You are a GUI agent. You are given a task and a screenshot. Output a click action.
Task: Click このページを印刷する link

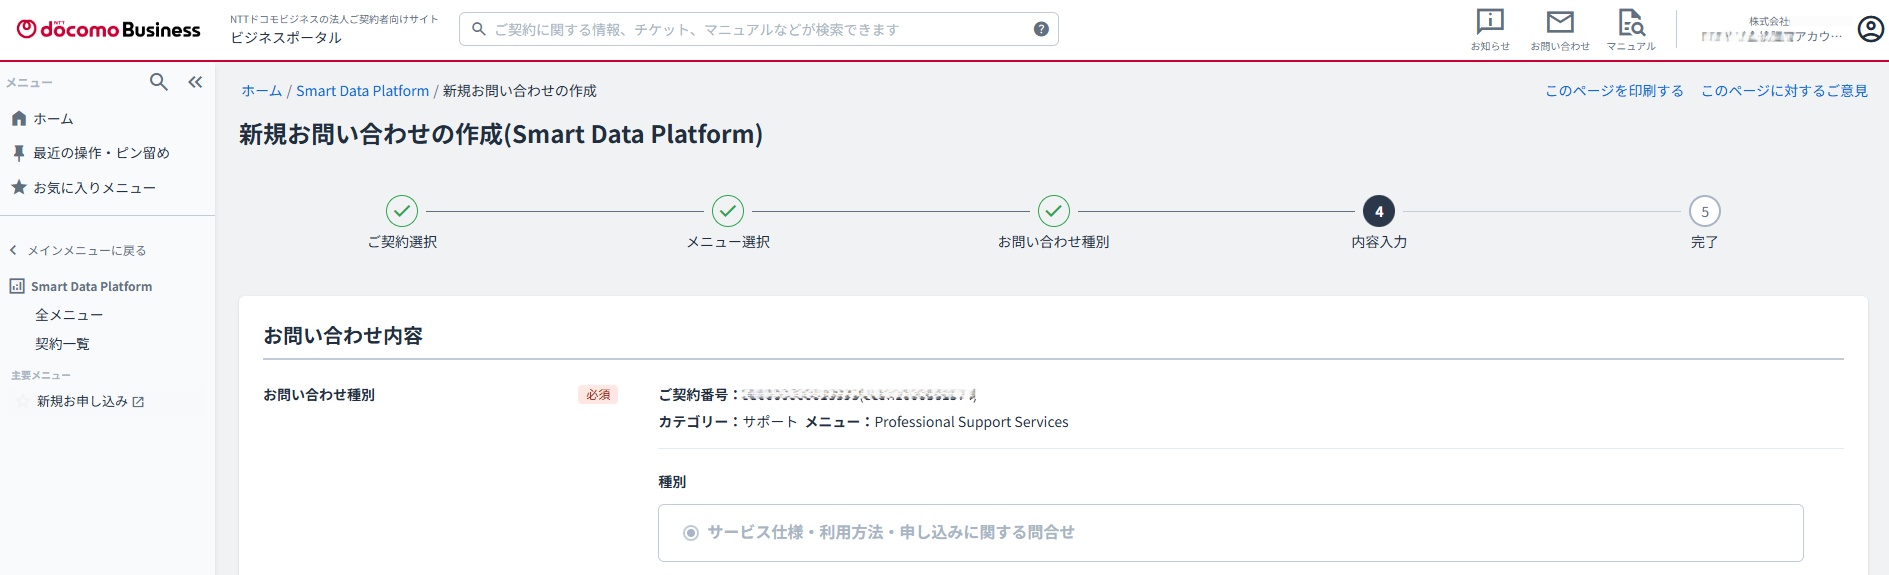pyautogui.click(x=1614, y=91)
